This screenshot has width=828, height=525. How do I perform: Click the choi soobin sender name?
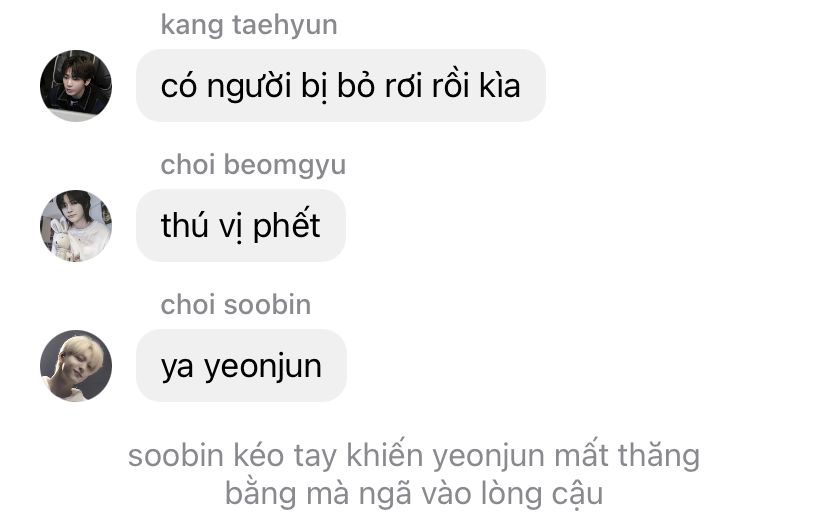point(236,305)
